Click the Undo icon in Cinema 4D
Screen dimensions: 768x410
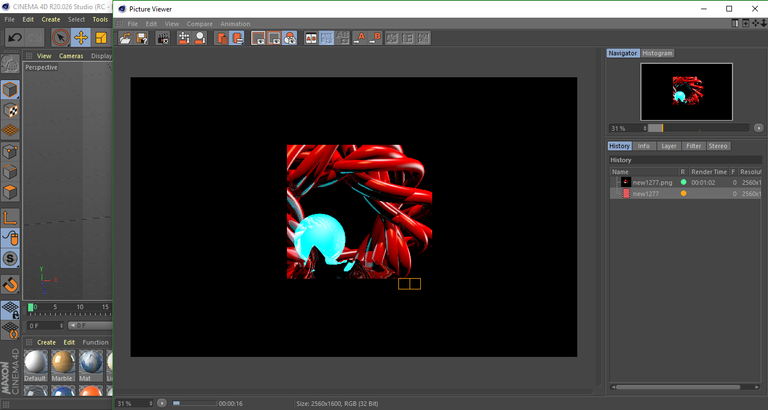click(x=15, y=37)
